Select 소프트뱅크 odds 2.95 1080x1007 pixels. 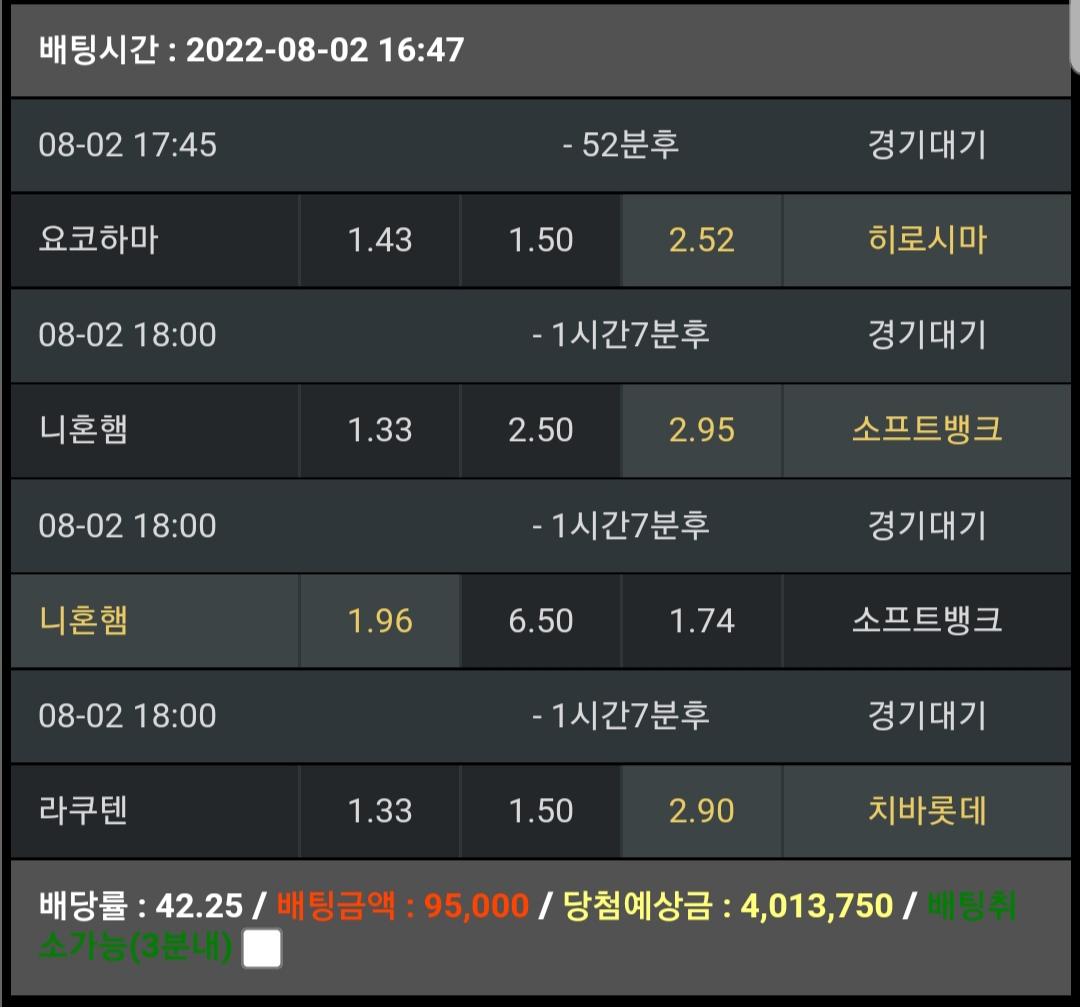702,430
